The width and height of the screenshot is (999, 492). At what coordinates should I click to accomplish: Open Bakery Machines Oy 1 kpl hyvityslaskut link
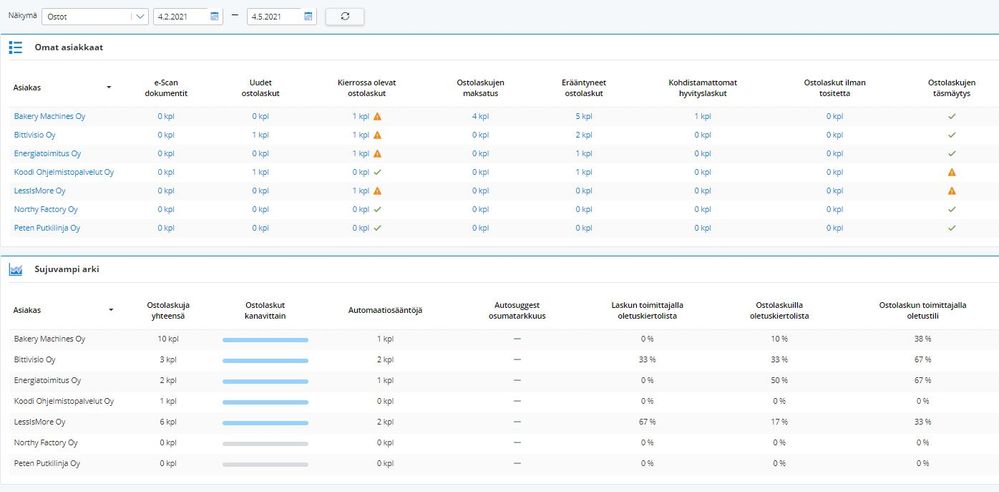click(703, 117)
